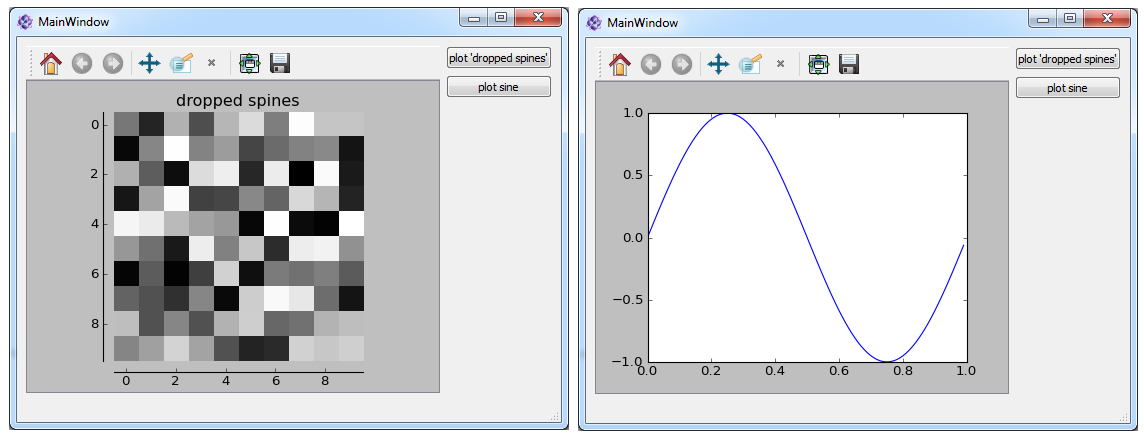Activate Zoom-to-rectangle tool in sine plot window

(750, 64)
